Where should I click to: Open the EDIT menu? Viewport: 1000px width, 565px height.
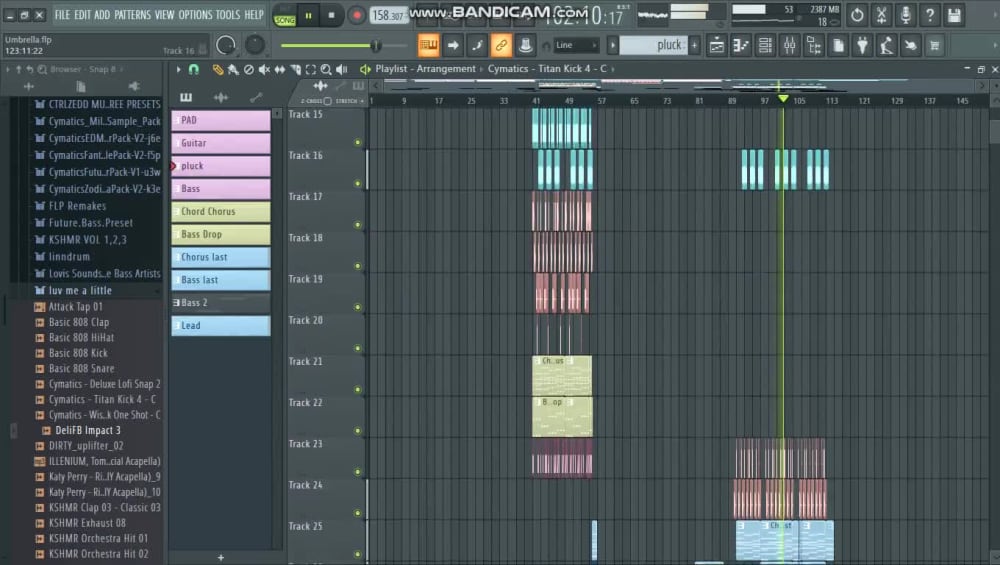pos(82,15)
